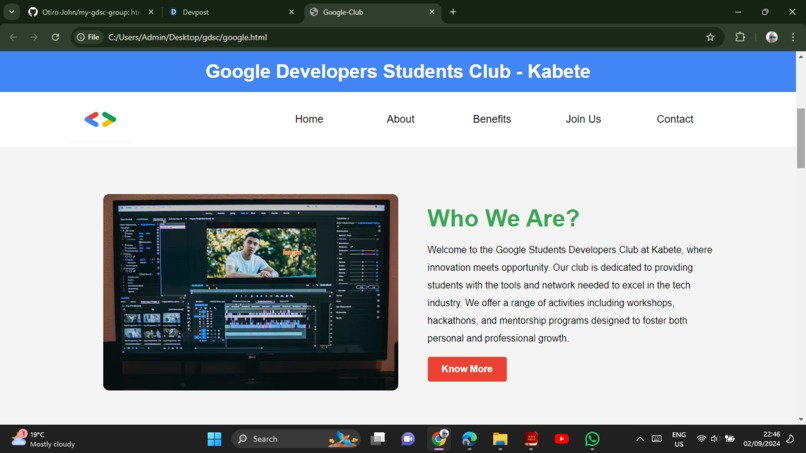The height and width of the screenshot is (453, 806).
Task: Open WhatsApp from the taskbar
Action: (592, 439)
